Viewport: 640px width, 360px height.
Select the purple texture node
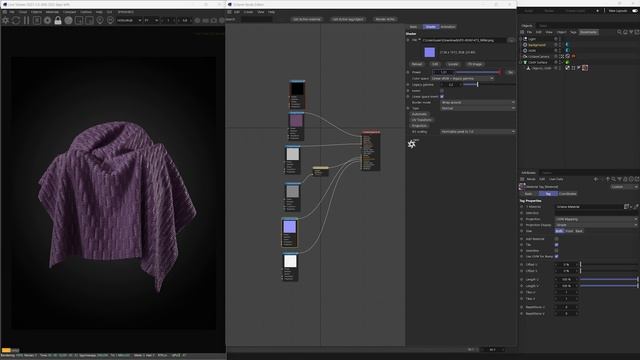[x=296, y=127]
